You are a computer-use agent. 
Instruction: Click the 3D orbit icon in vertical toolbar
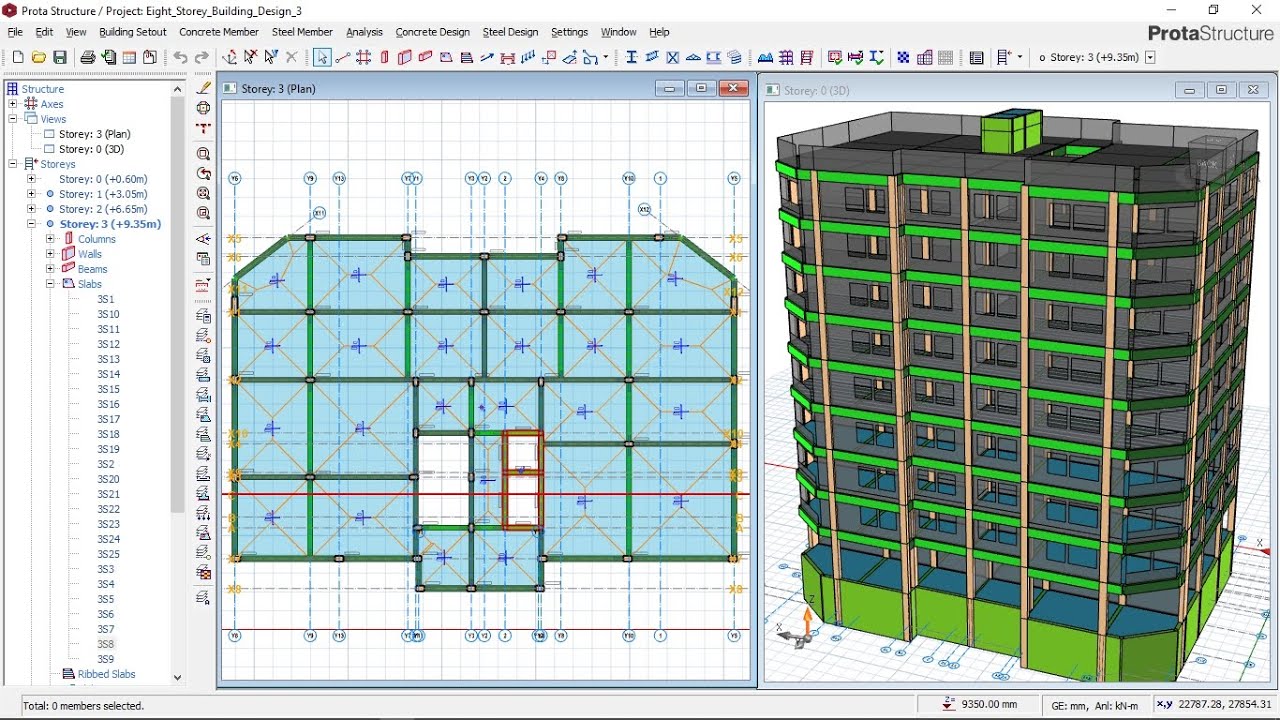(x=204, y=108)
